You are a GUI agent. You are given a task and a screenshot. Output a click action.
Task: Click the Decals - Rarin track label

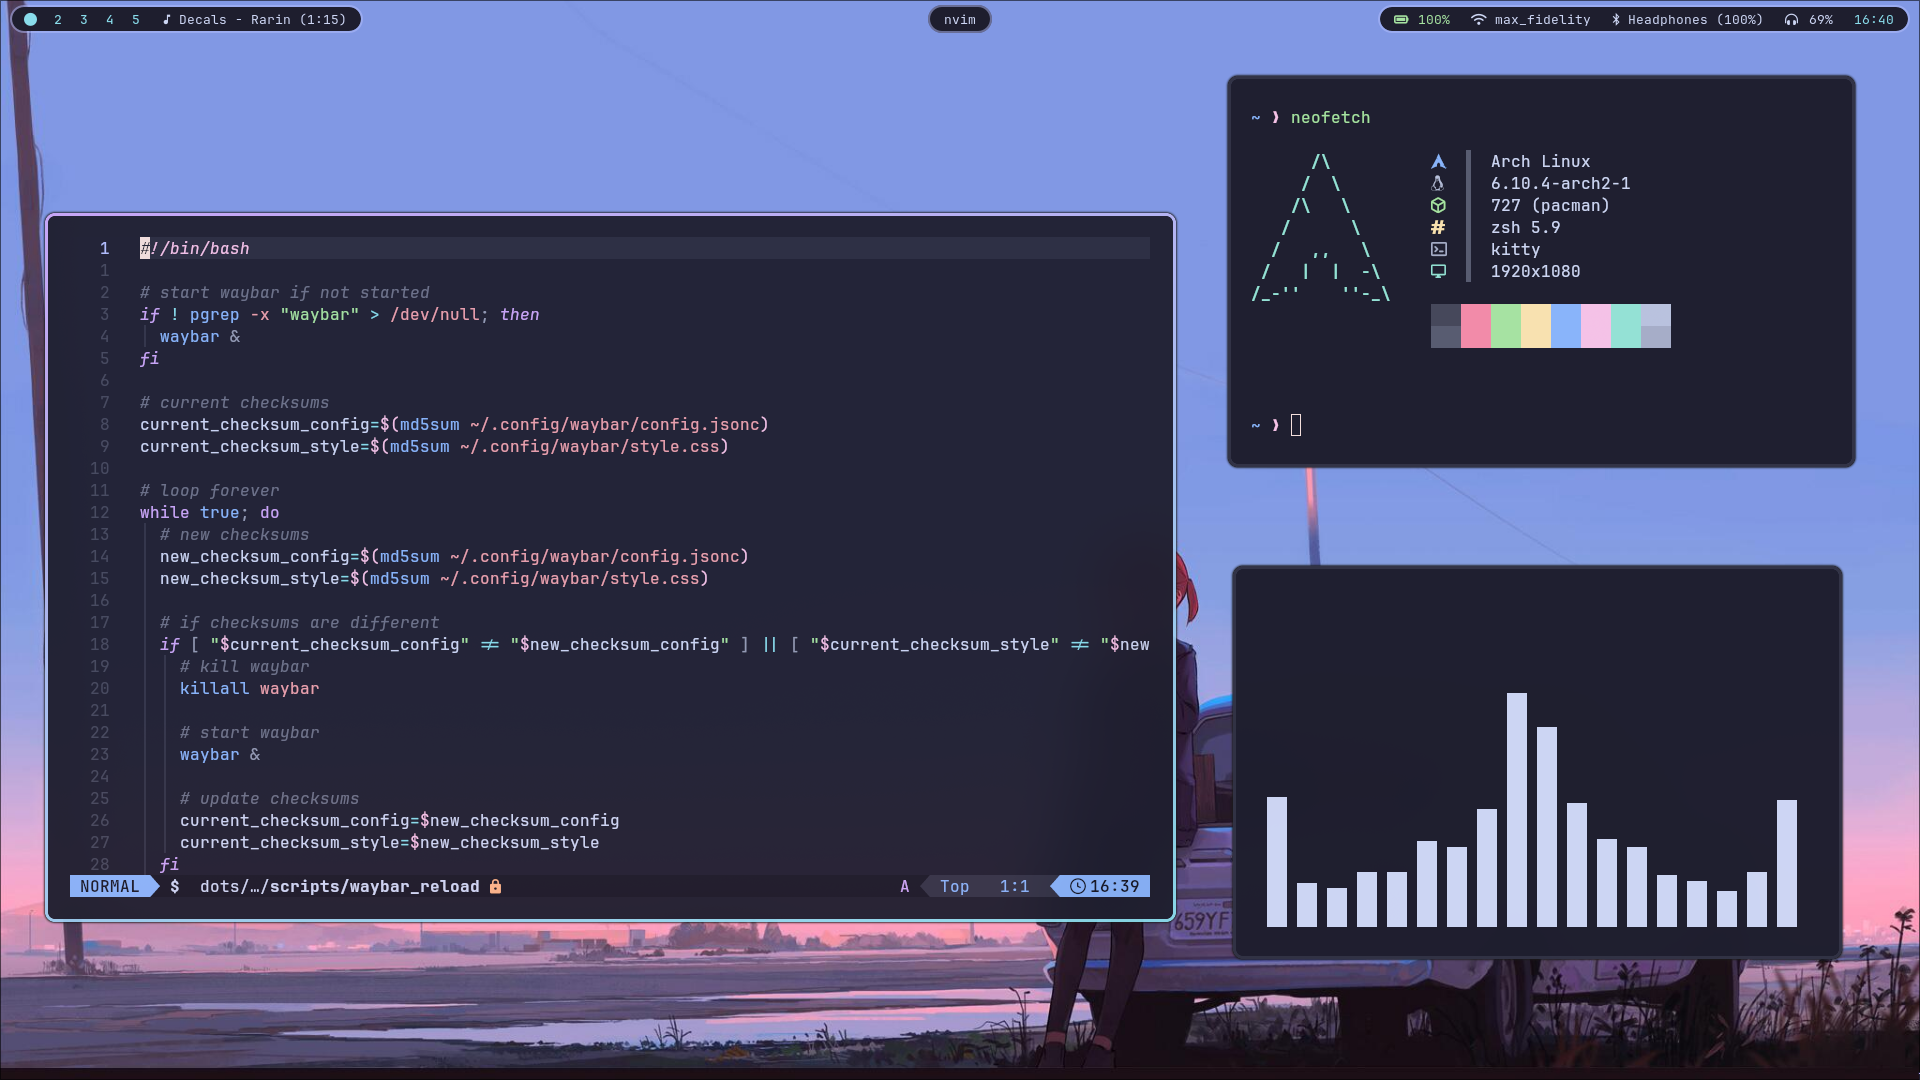click(262, 19)
